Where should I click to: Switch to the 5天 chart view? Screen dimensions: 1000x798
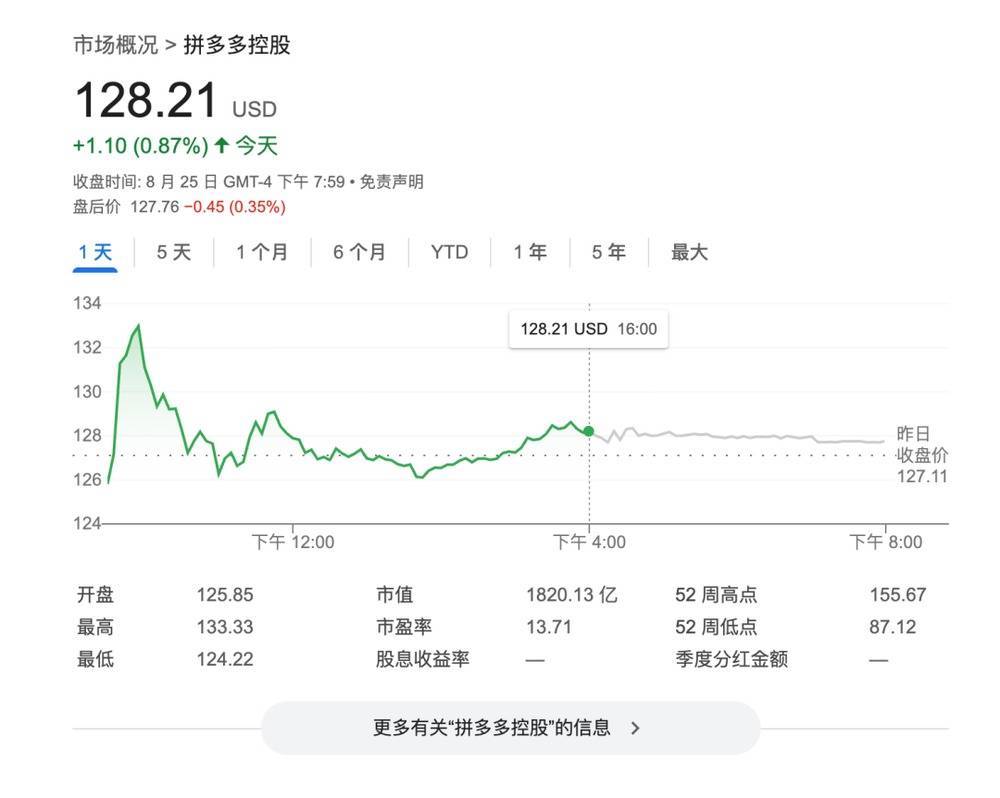[171, 252]
